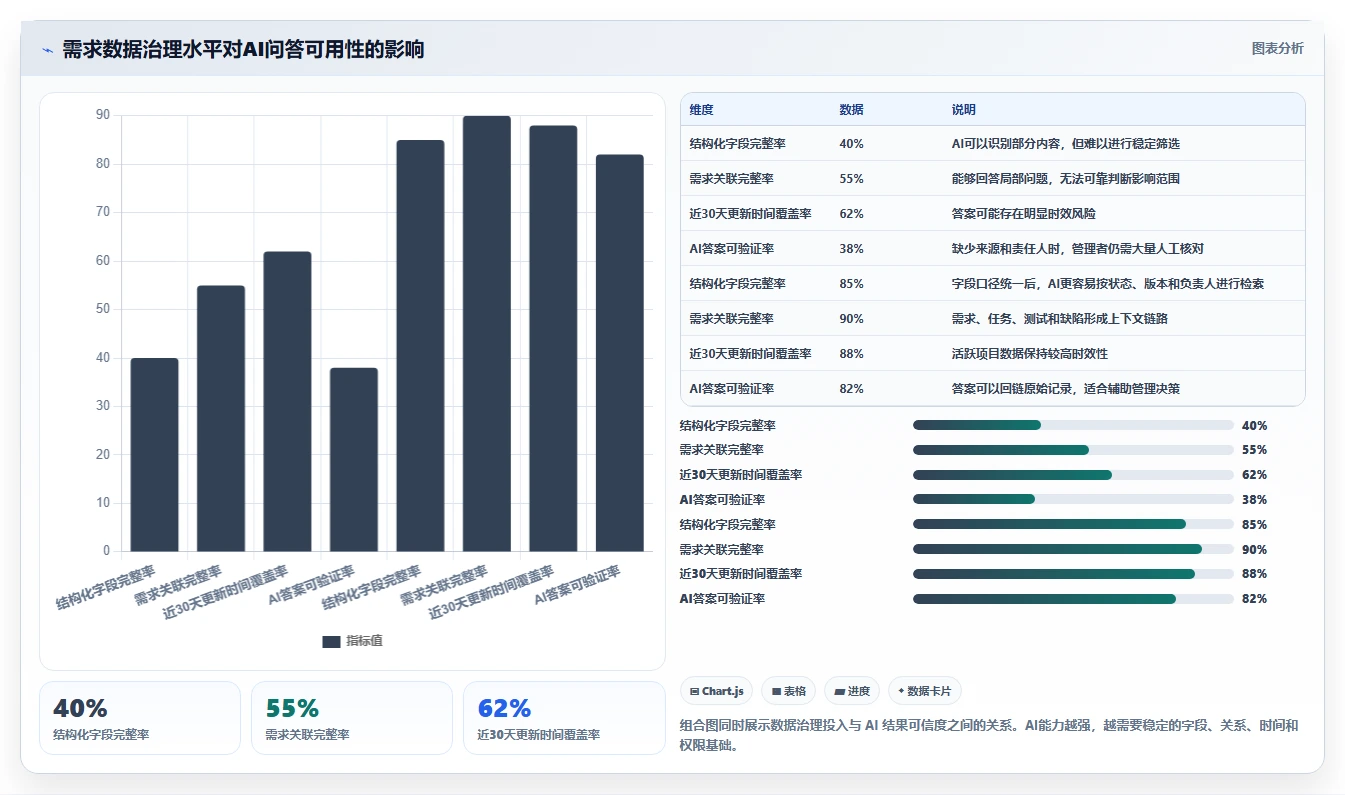Viewport: 1345px width, 795px height.
Task: Click the 88% cell in the table
Action: pyautogui.click(x=852, y=354)
